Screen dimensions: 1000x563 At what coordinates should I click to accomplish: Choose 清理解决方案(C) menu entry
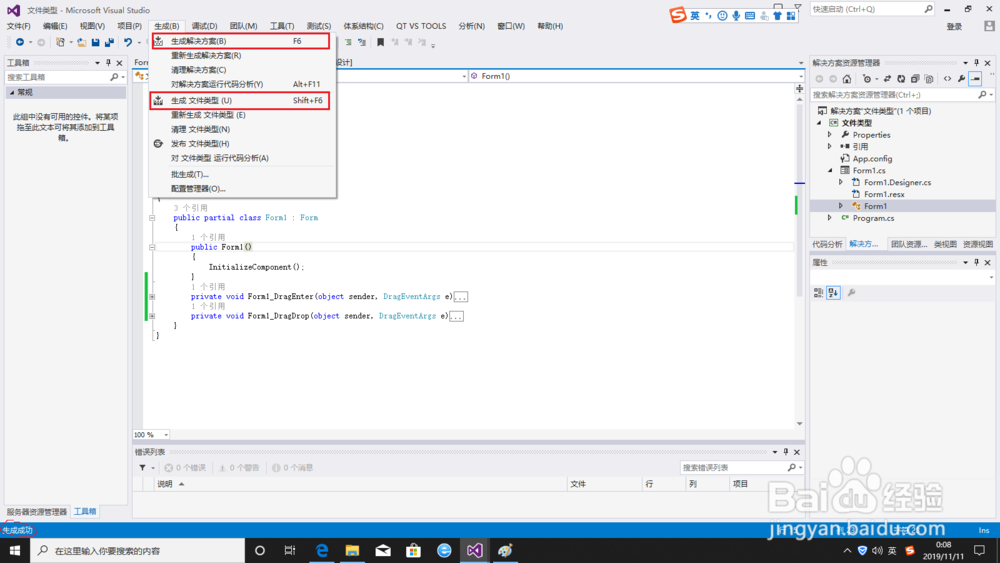(x=242, y=69)
